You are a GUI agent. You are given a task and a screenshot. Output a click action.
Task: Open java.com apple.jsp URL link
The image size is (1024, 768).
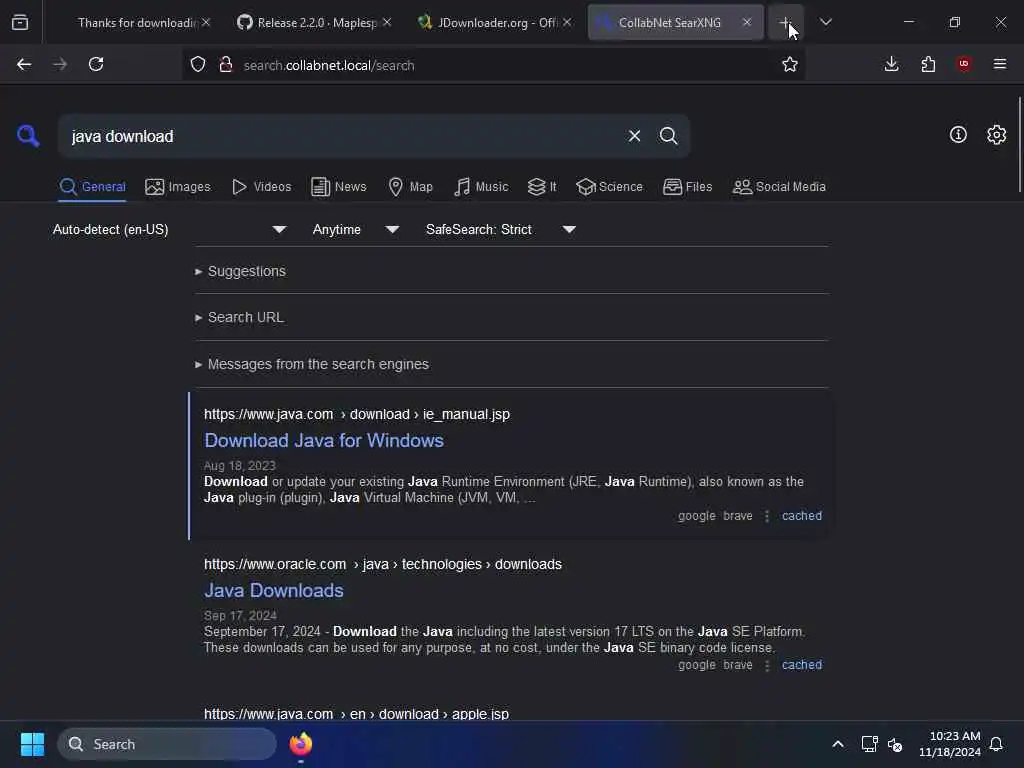(x=356, y=714)
